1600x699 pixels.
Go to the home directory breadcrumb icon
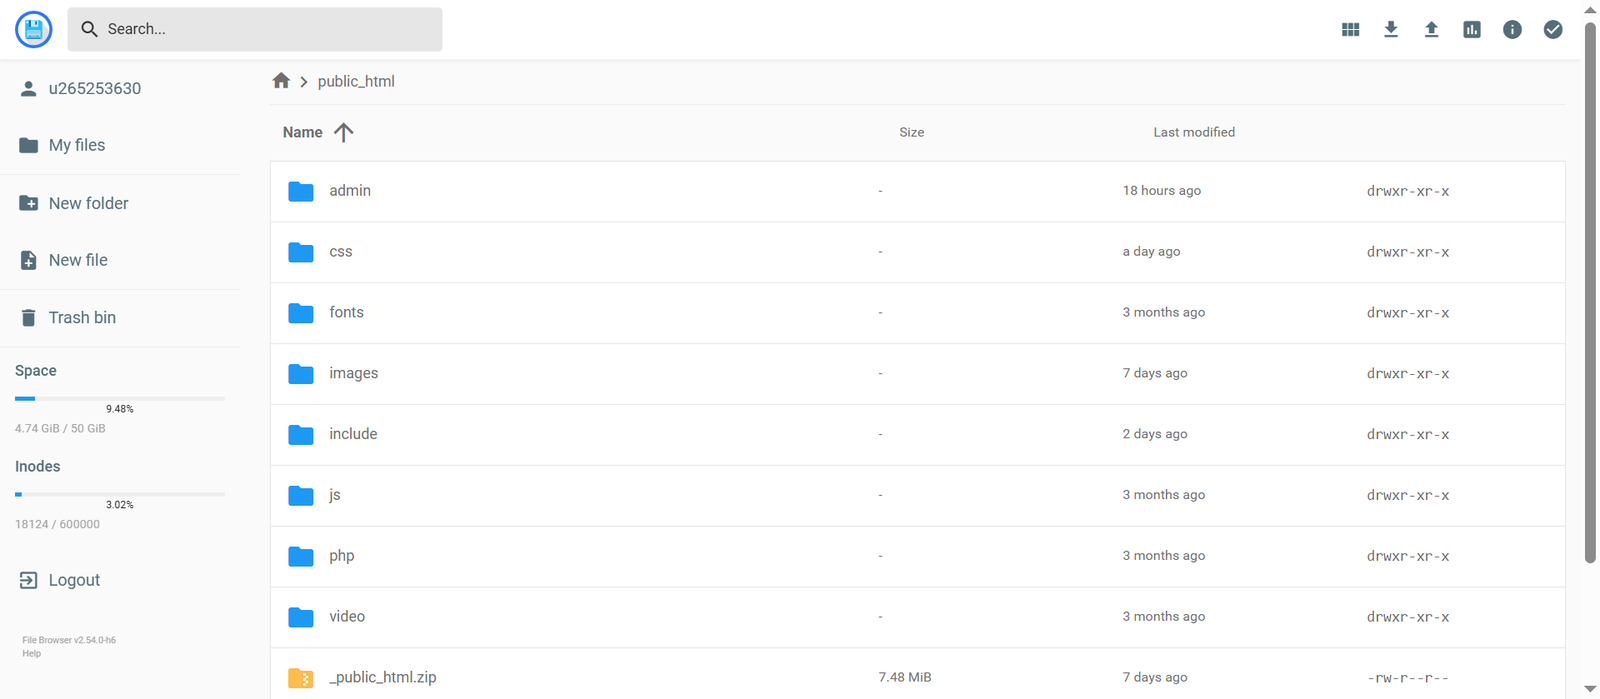click(x=281, y=81)
